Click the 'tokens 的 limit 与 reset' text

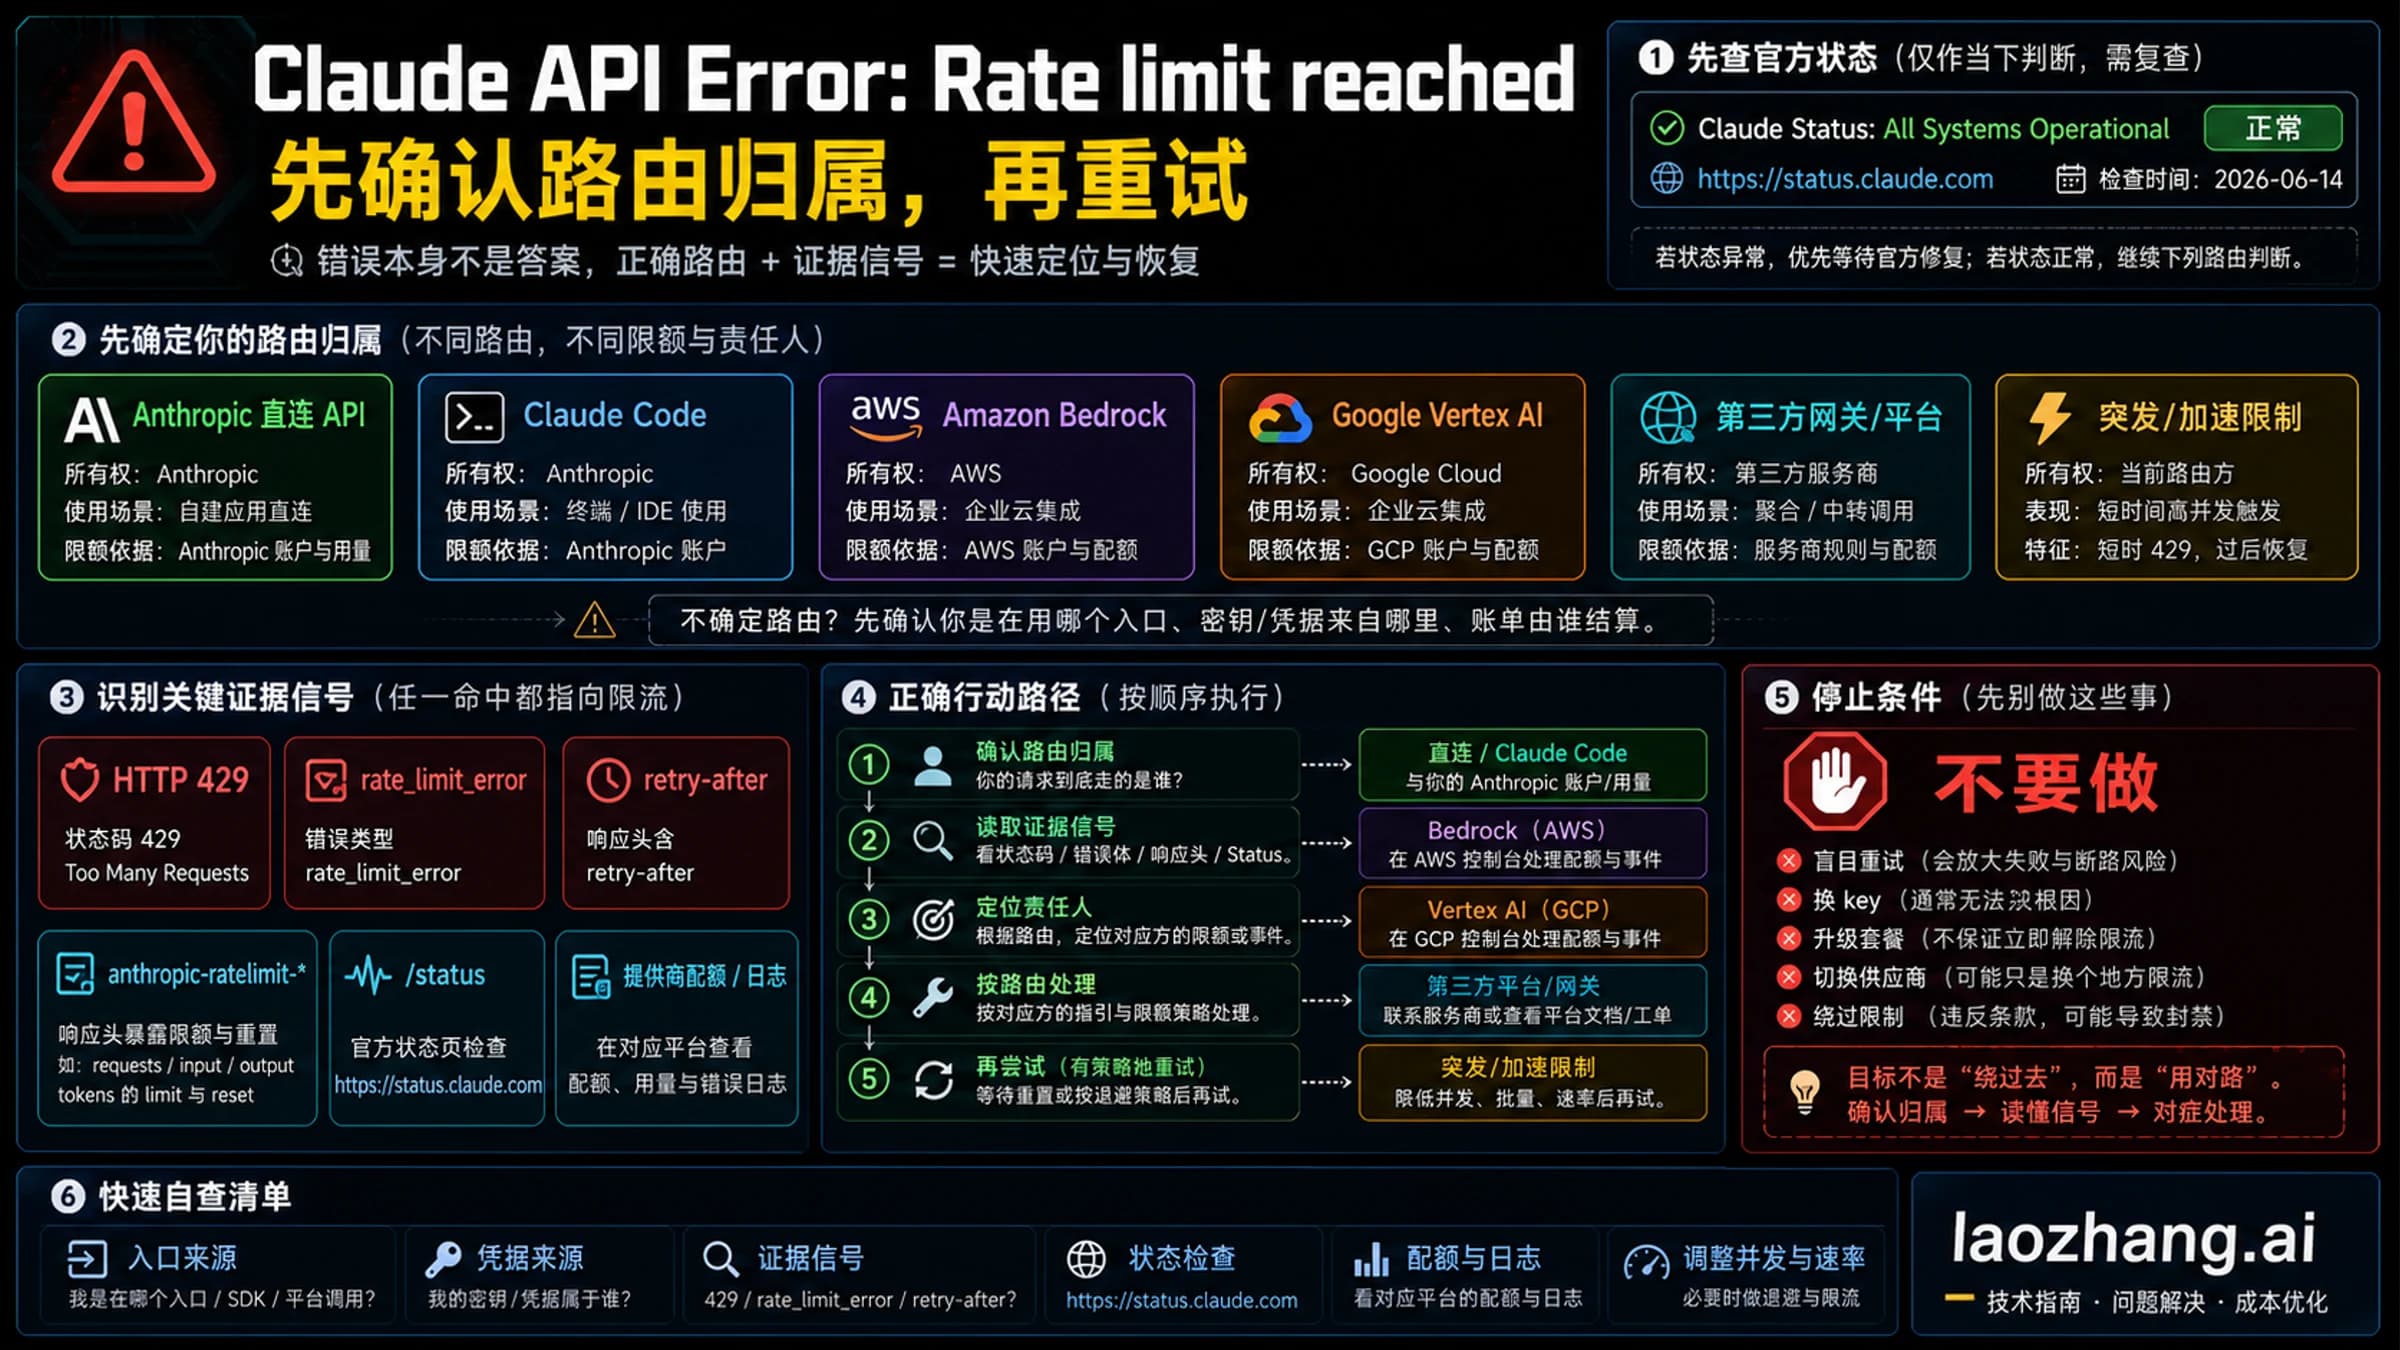(x=156, y=1095)
